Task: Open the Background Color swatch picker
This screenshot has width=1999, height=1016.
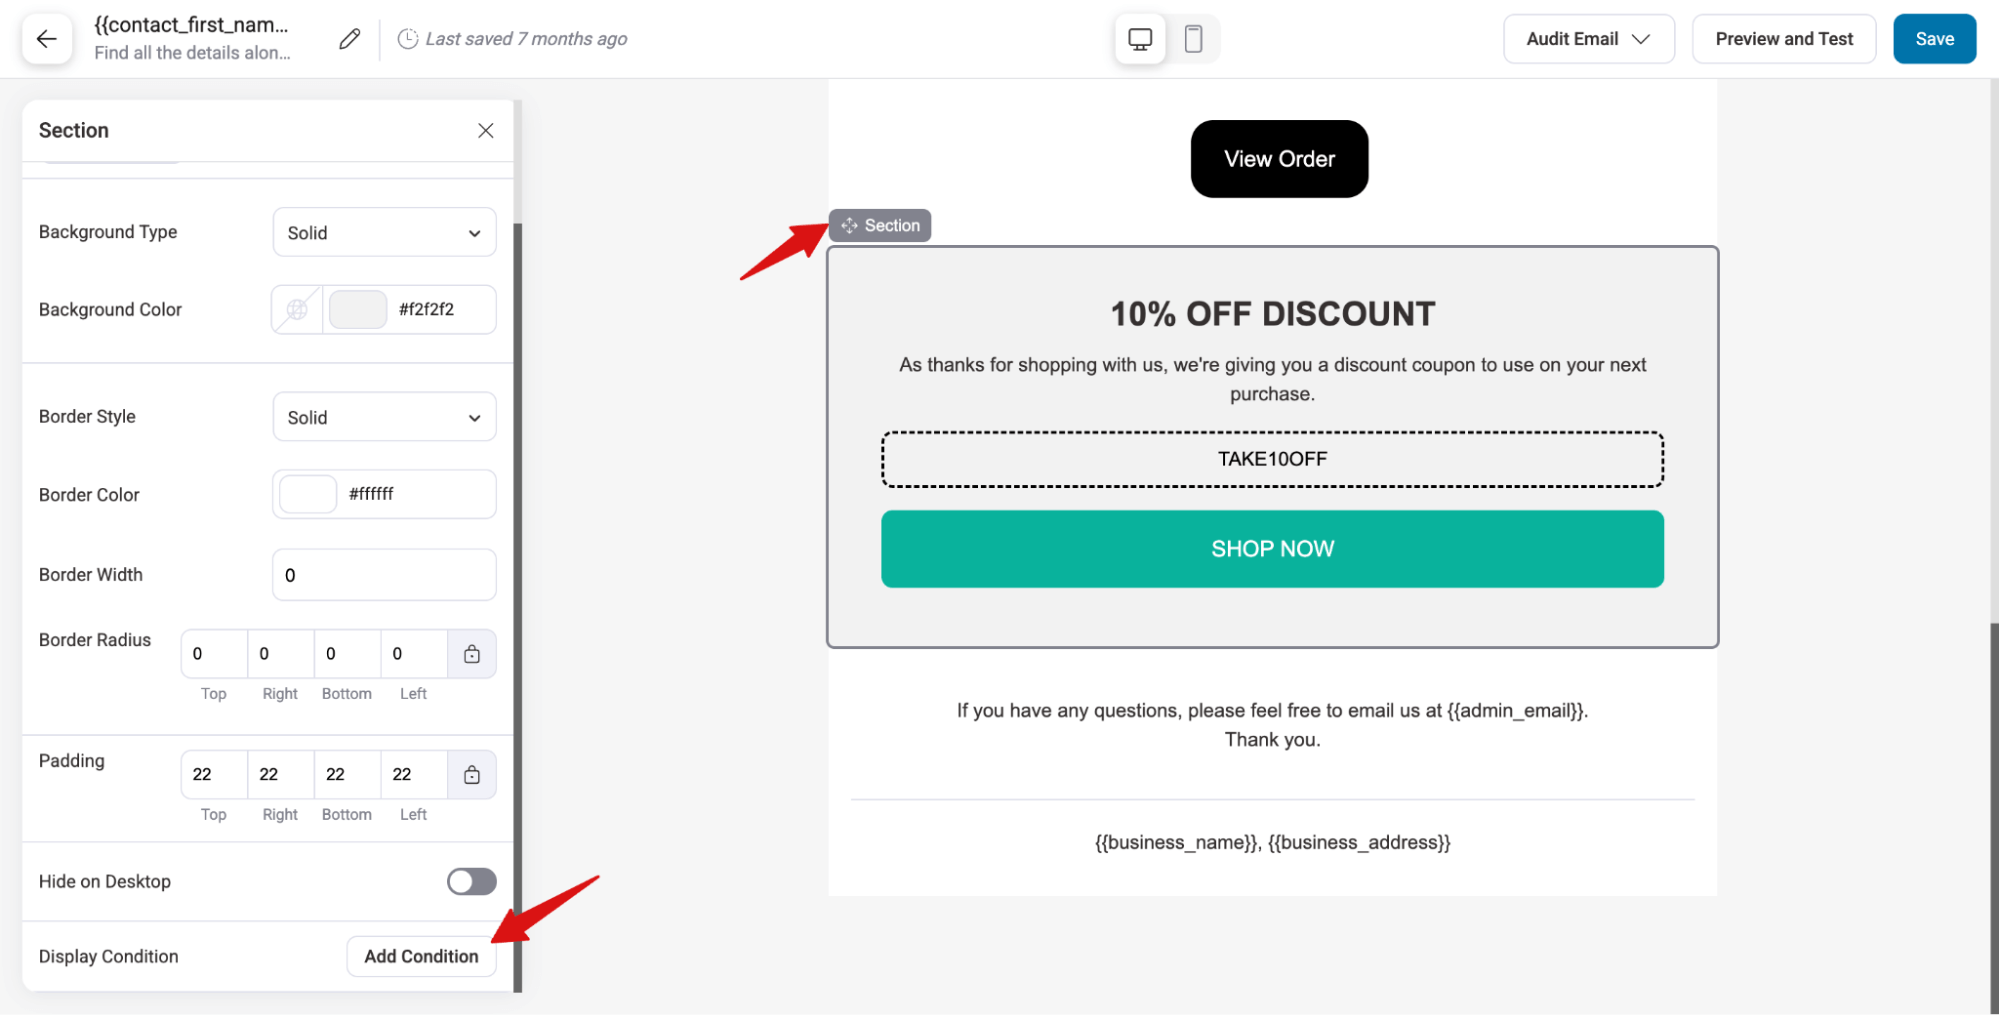Action: tap(358, 310)
